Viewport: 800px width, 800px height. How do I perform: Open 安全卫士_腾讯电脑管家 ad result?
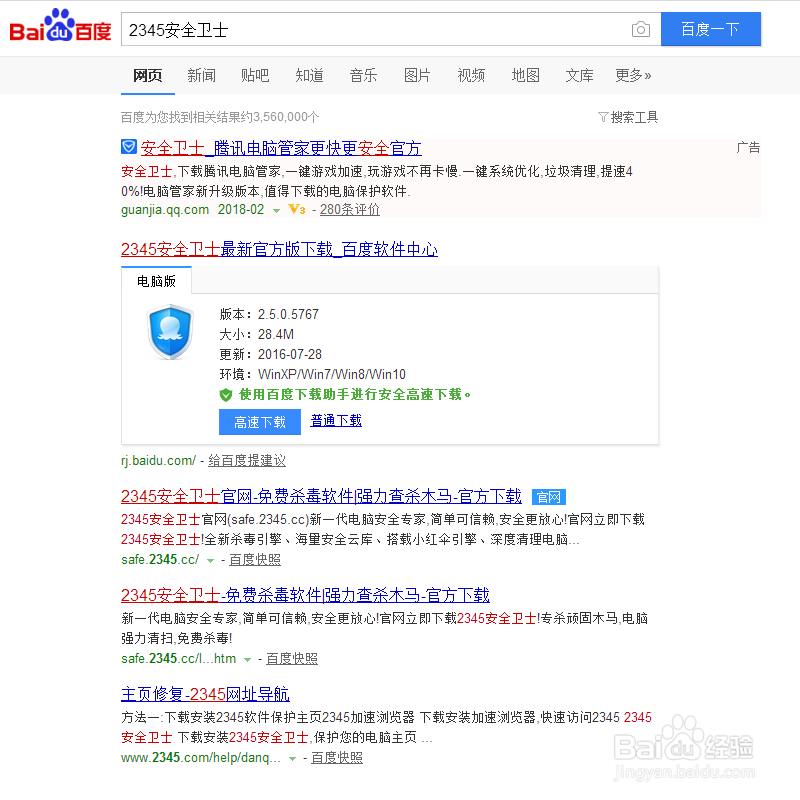[281, 148]
